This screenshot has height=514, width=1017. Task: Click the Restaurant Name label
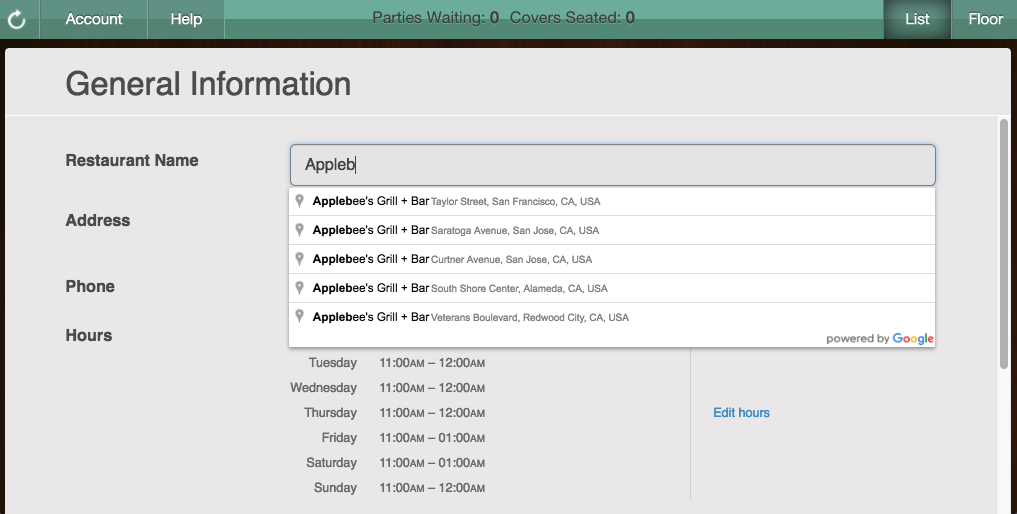(132, 160)
